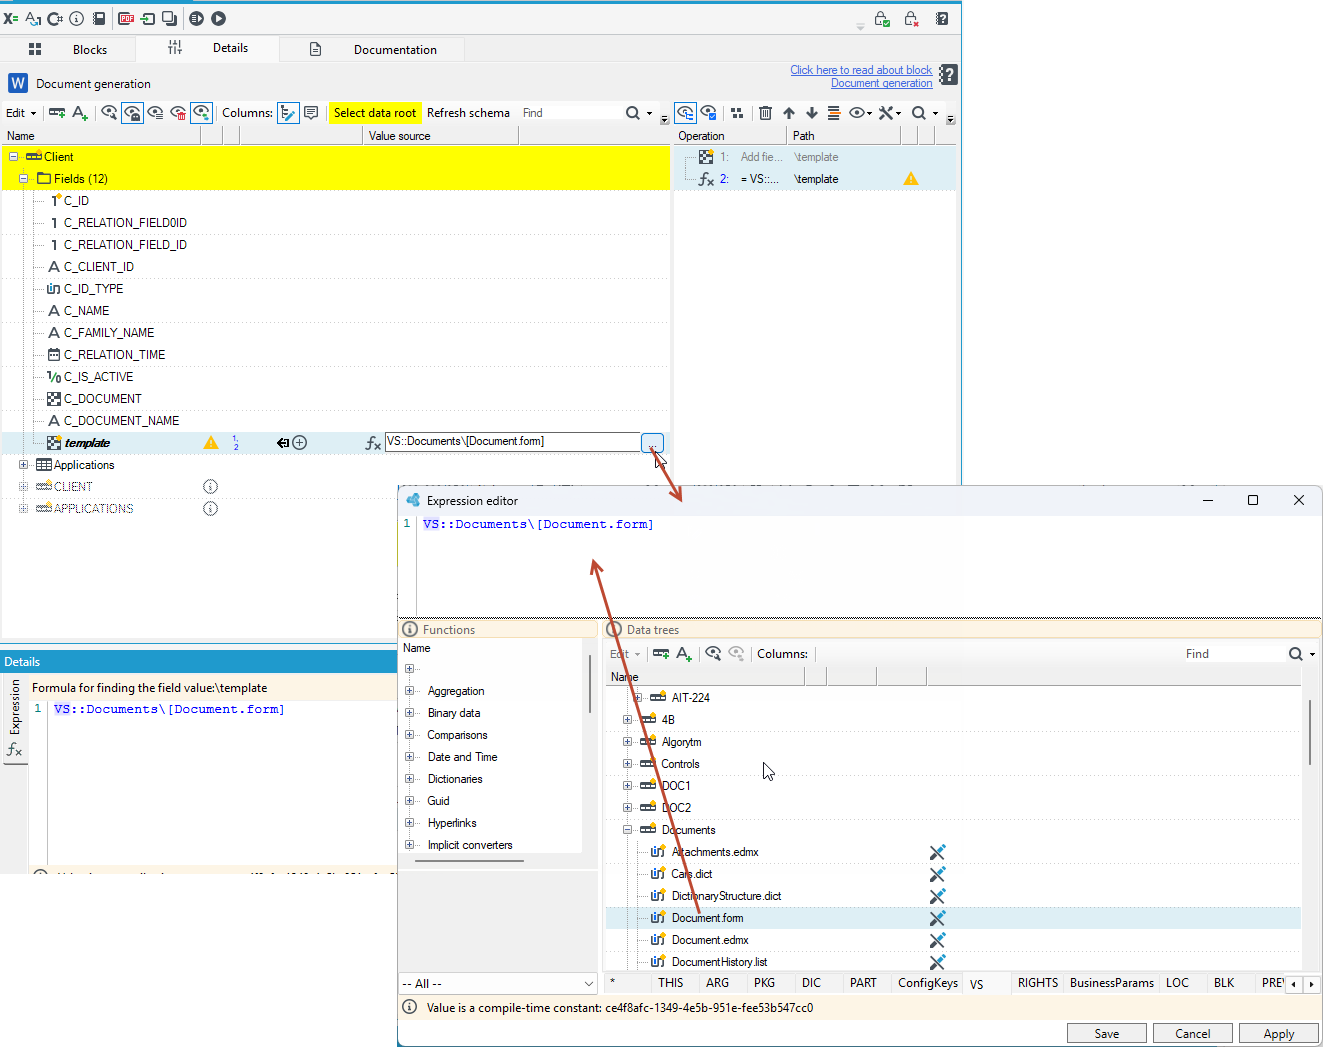This screenshot has height=1059, width=1329.
Task: Toggle first eye filter in operations toolbar
Action: click(x=685, y=113)
